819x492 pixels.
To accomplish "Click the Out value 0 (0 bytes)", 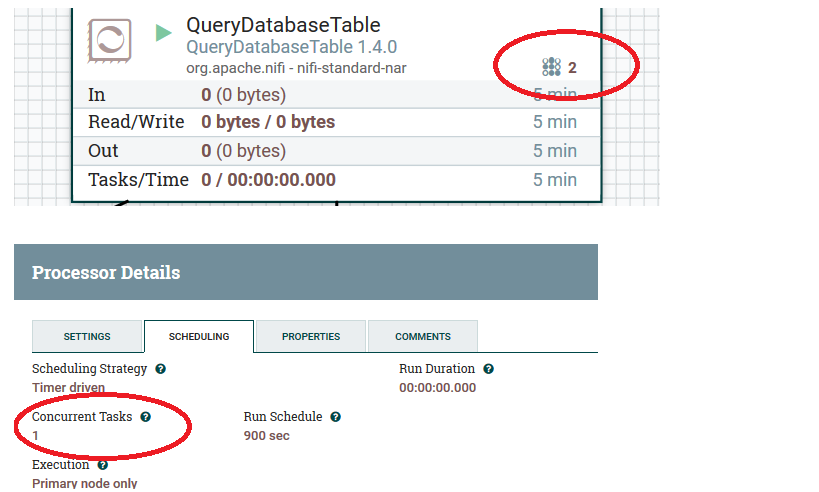I will [243, 150].
